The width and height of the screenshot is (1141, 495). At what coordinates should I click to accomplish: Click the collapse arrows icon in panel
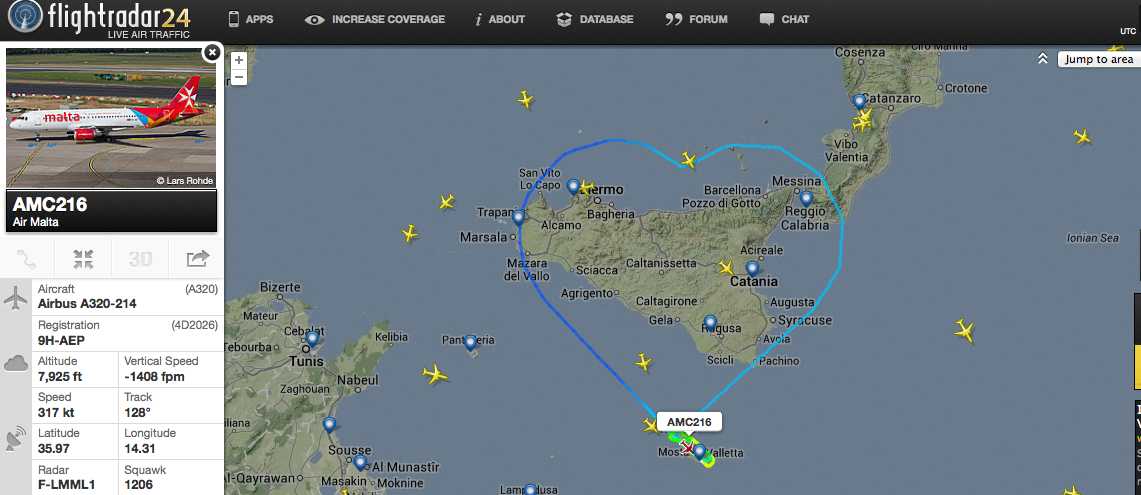[84, 258]
